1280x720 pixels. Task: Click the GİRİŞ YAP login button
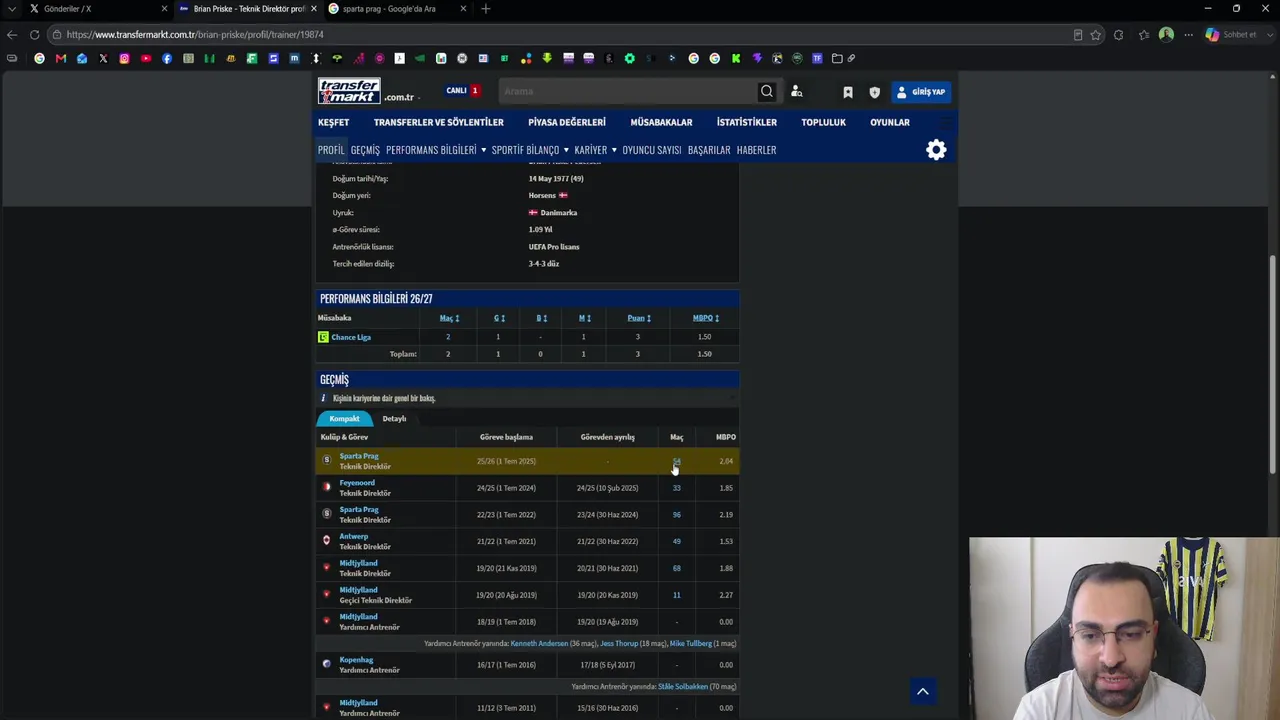click(x=921, y=92)
